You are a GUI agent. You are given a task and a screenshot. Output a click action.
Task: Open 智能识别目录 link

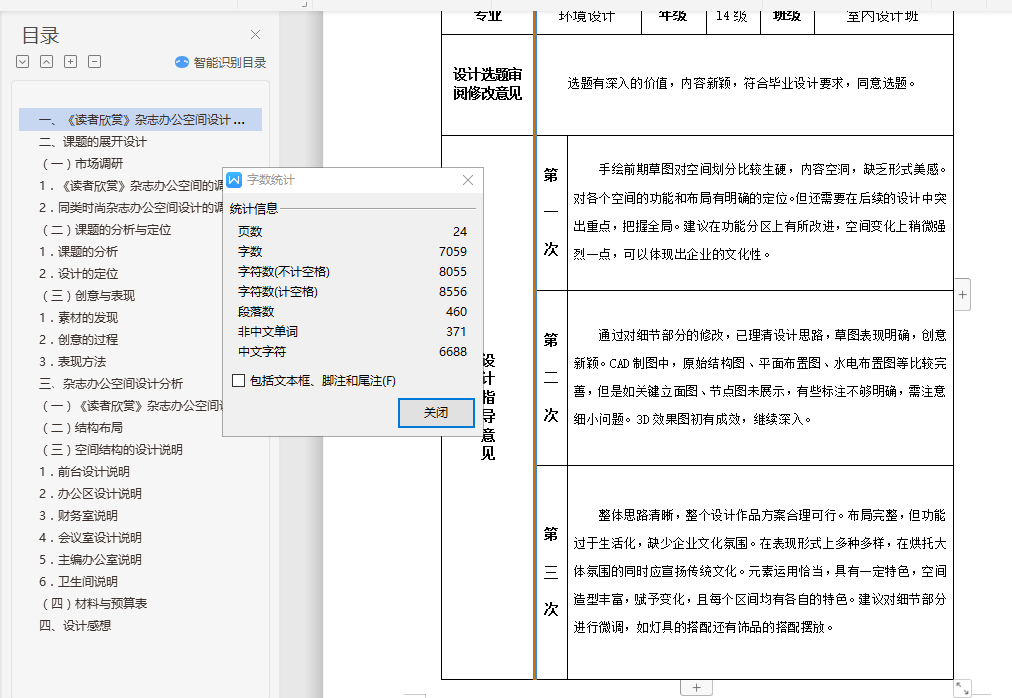(x=230, y=63)
